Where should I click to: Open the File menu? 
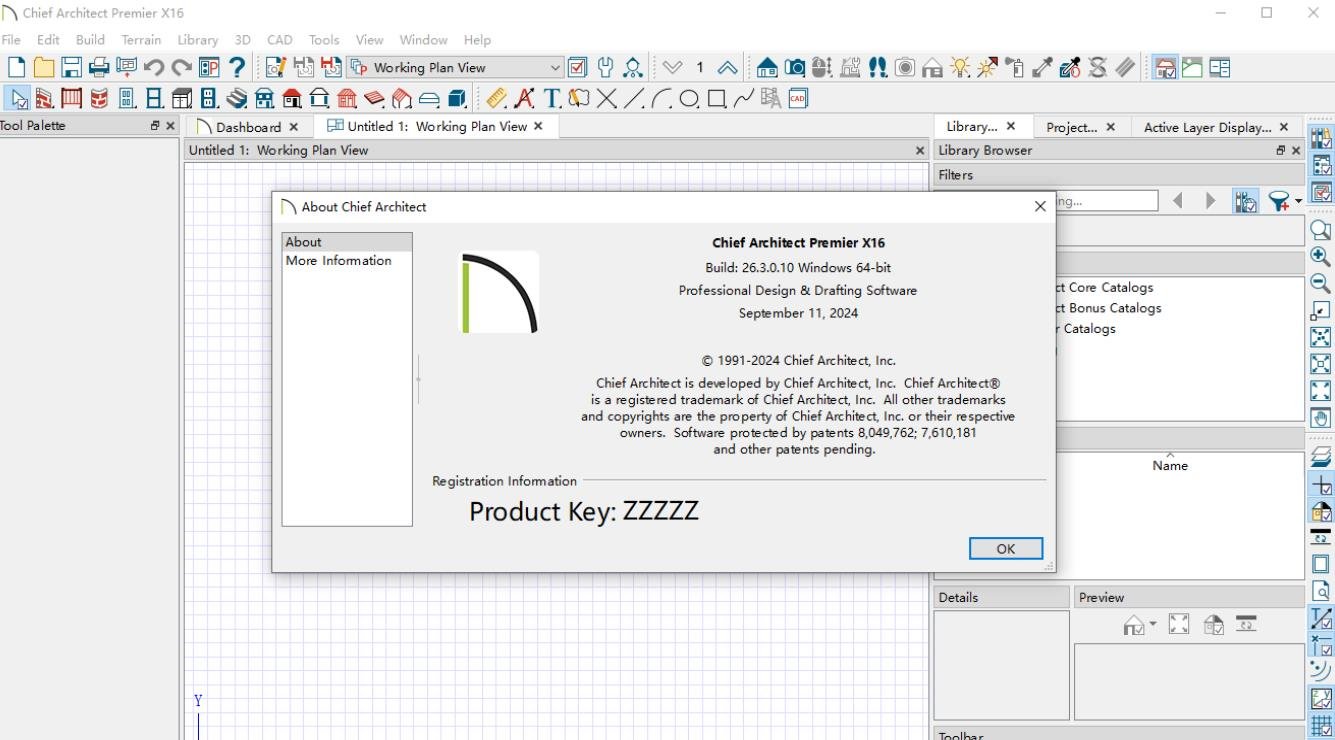11,40
